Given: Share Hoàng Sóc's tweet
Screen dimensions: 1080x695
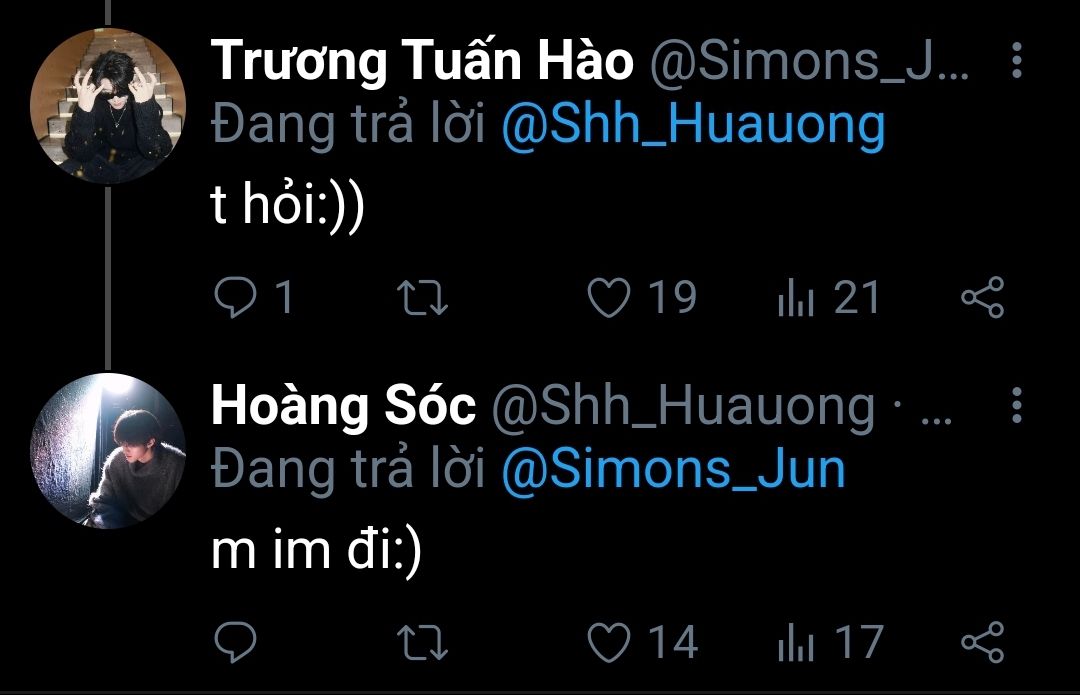Looking at the screenshot, I should click(x=983, y=642).
